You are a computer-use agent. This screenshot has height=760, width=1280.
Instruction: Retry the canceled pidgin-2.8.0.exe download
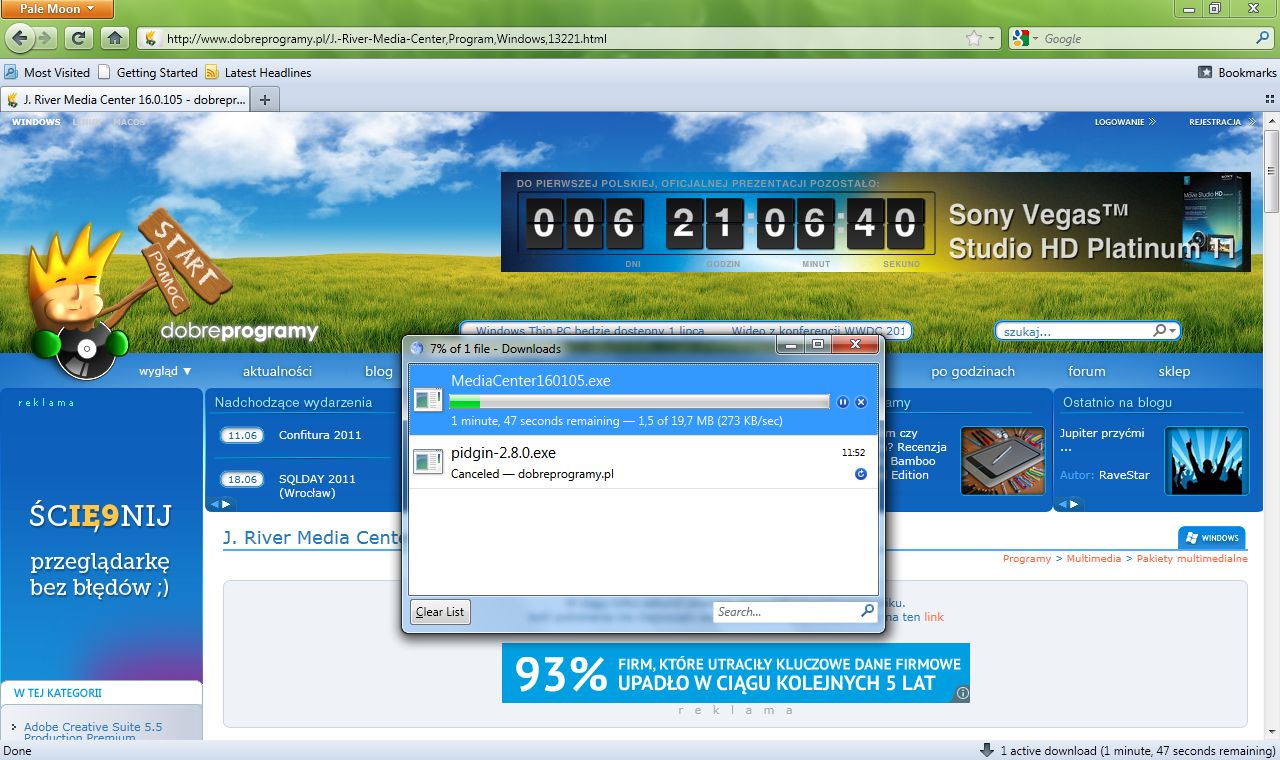click(x=861, y=474)
